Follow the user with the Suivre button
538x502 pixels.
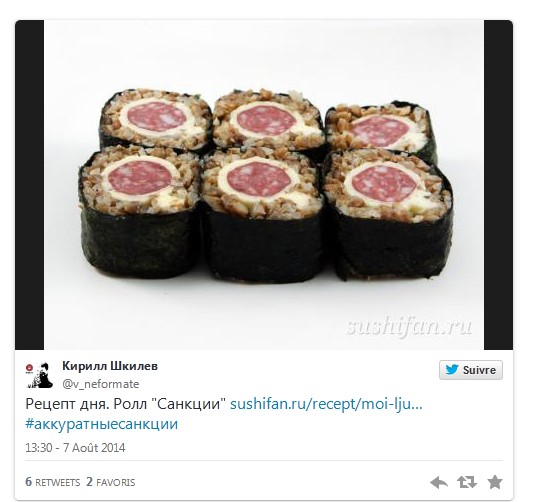tap(471, 370)
